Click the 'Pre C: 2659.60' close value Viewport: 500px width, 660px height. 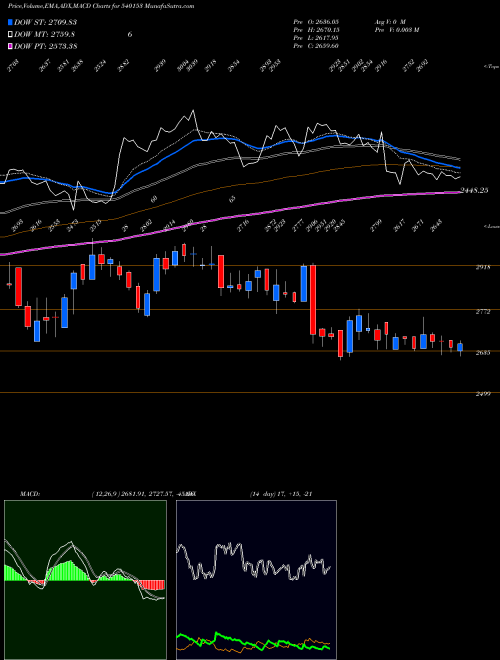point(317,46)
